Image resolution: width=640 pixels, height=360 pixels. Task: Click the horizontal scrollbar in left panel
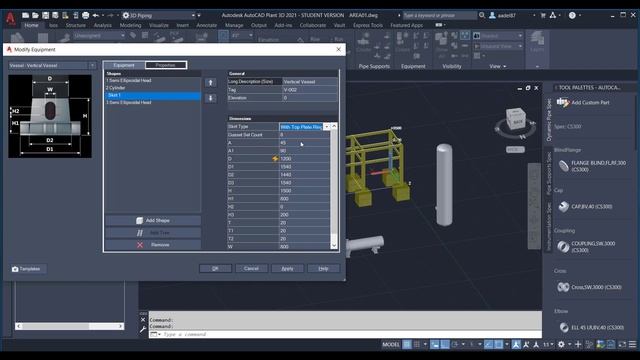coord(69,326)
